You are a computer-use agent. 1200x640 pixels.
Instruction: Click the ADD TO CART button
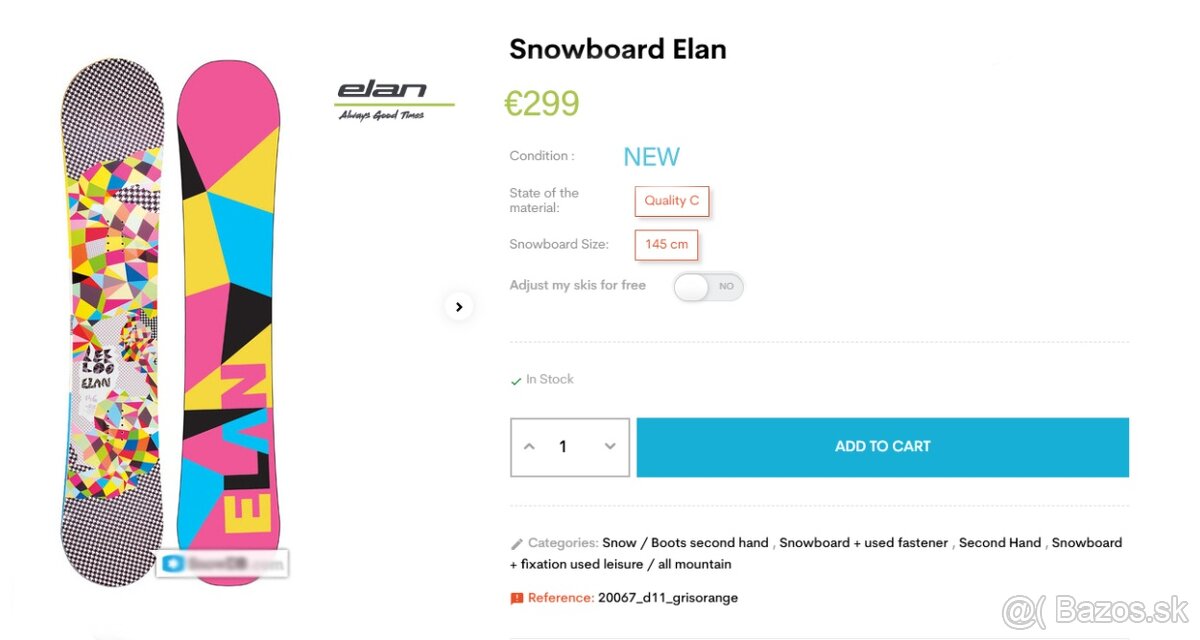pos(882,446)
